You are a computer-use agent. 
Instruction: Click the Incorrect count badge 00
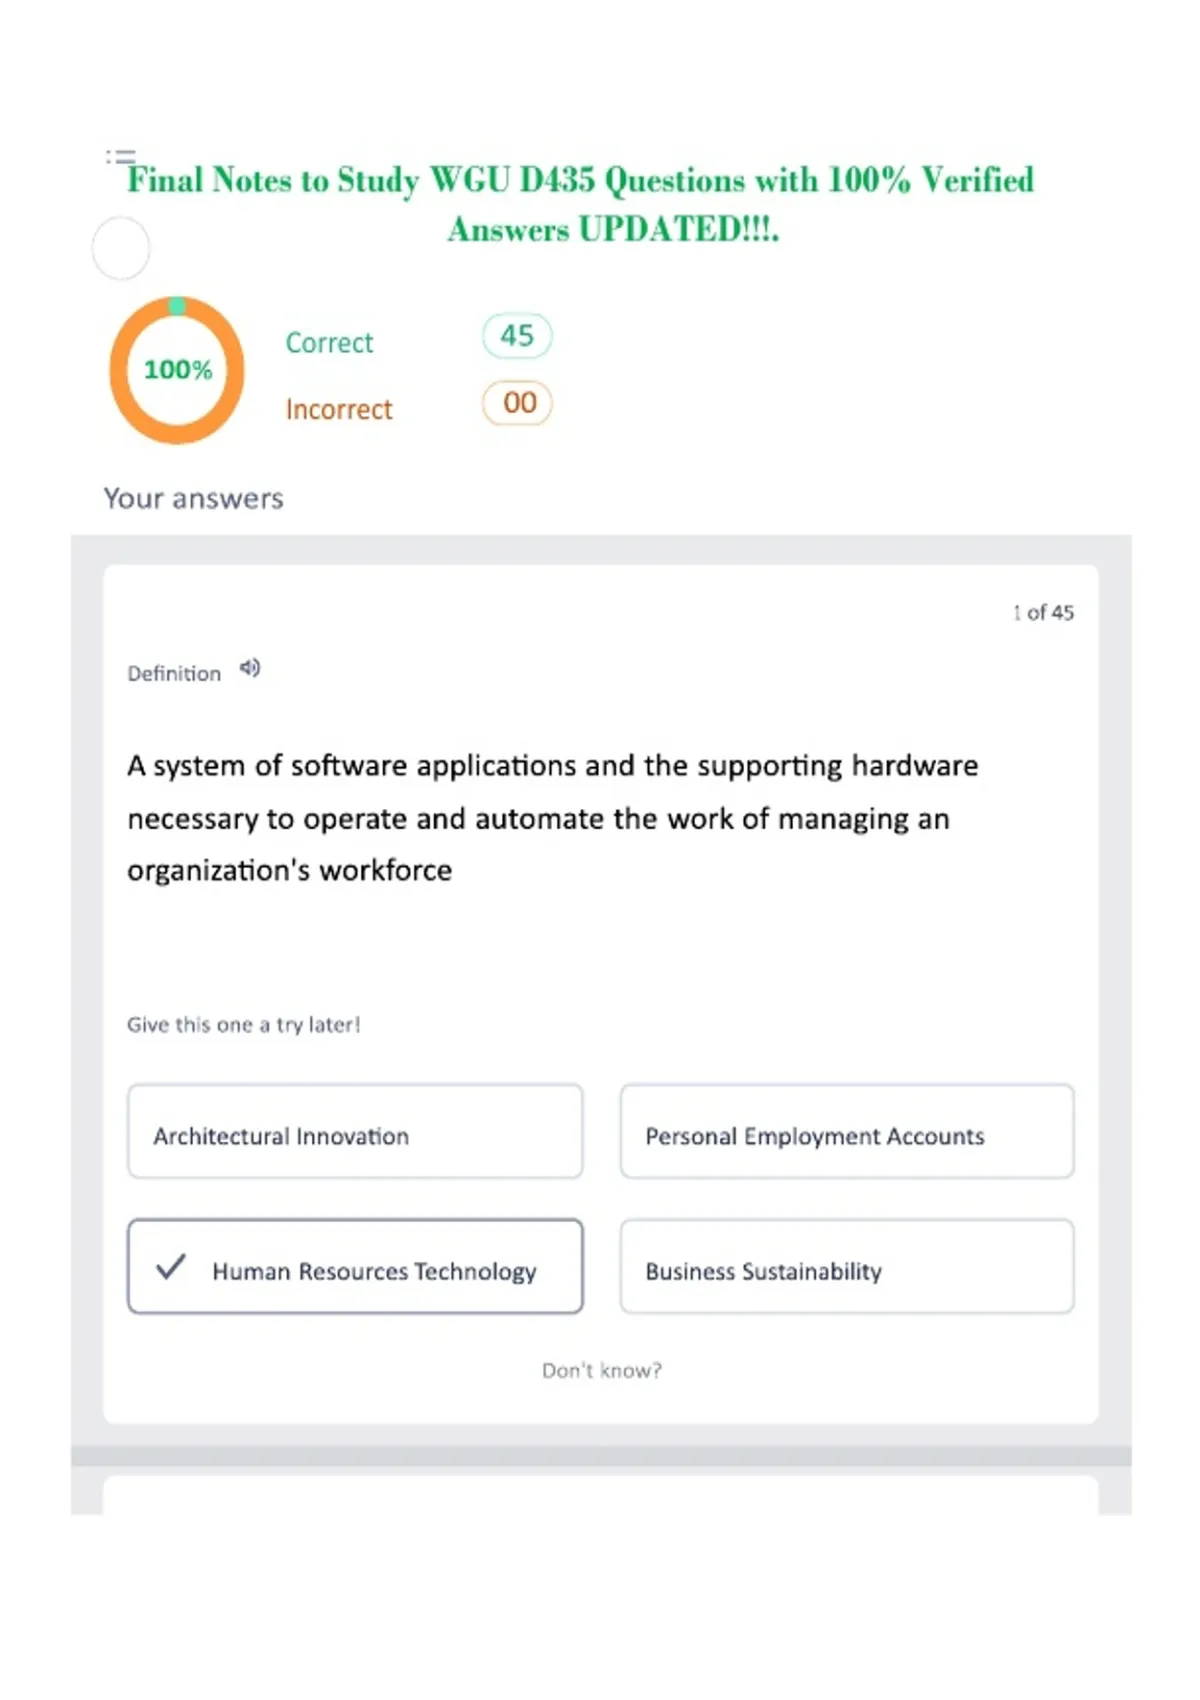pyautogui.click(x=517, y=403)
